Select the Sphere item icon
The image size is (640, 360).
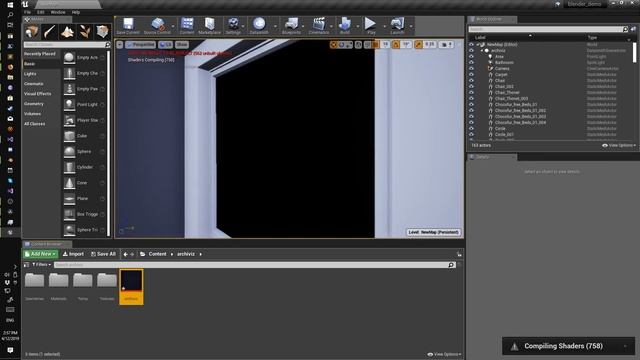tap(69, 151)
